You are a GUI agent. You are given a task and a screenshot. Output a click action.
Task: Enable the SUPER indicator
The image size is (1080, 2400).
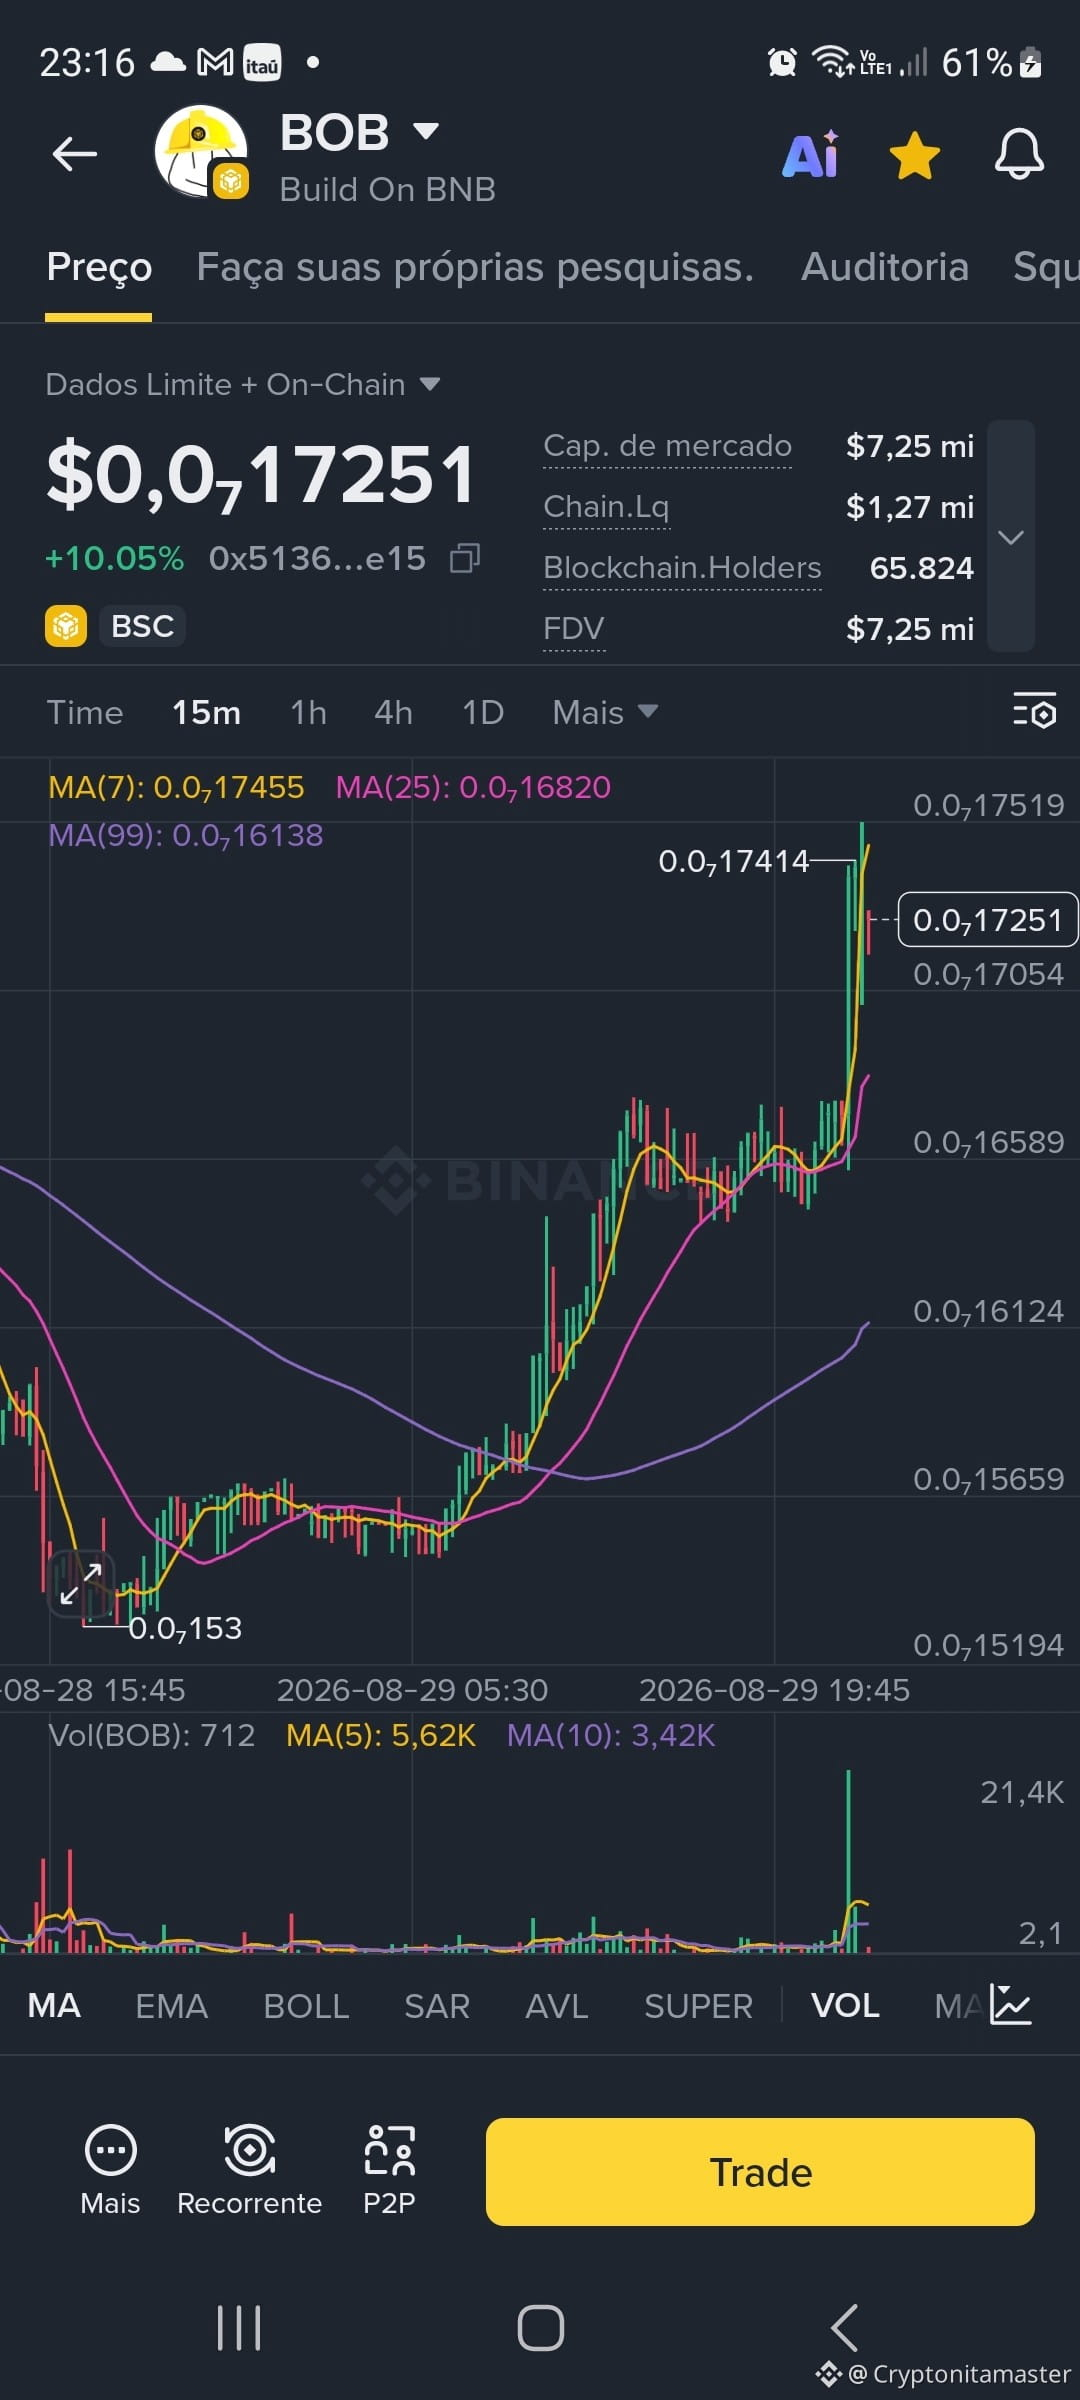698,2006
